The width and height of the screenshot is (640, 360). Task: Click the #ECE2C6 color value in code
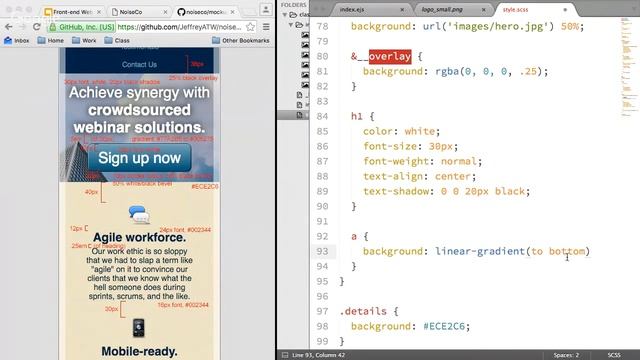(444, 326)
